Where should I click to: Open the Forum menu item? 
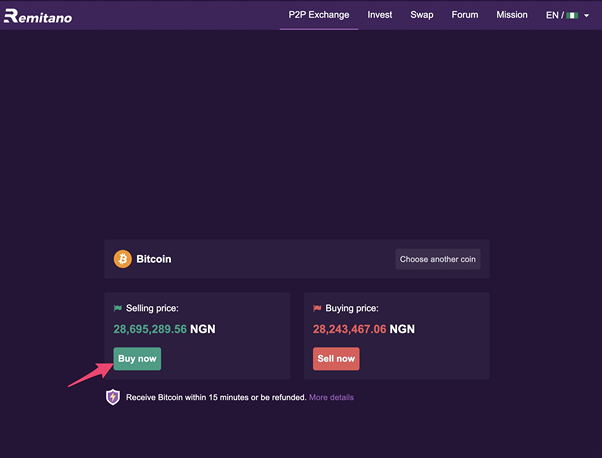click(465, 15)
